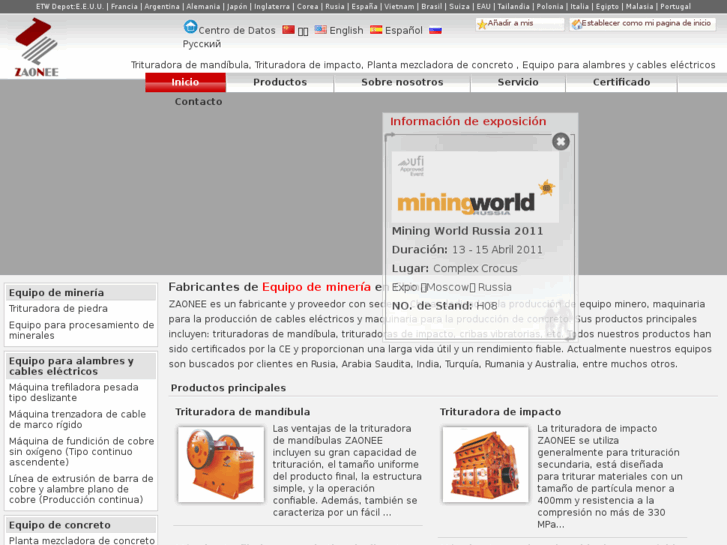Viewport: 727px width, 545px height.
Task: Open Equipo para procesamiento de minerales link
Action: [x=82, y=330]
